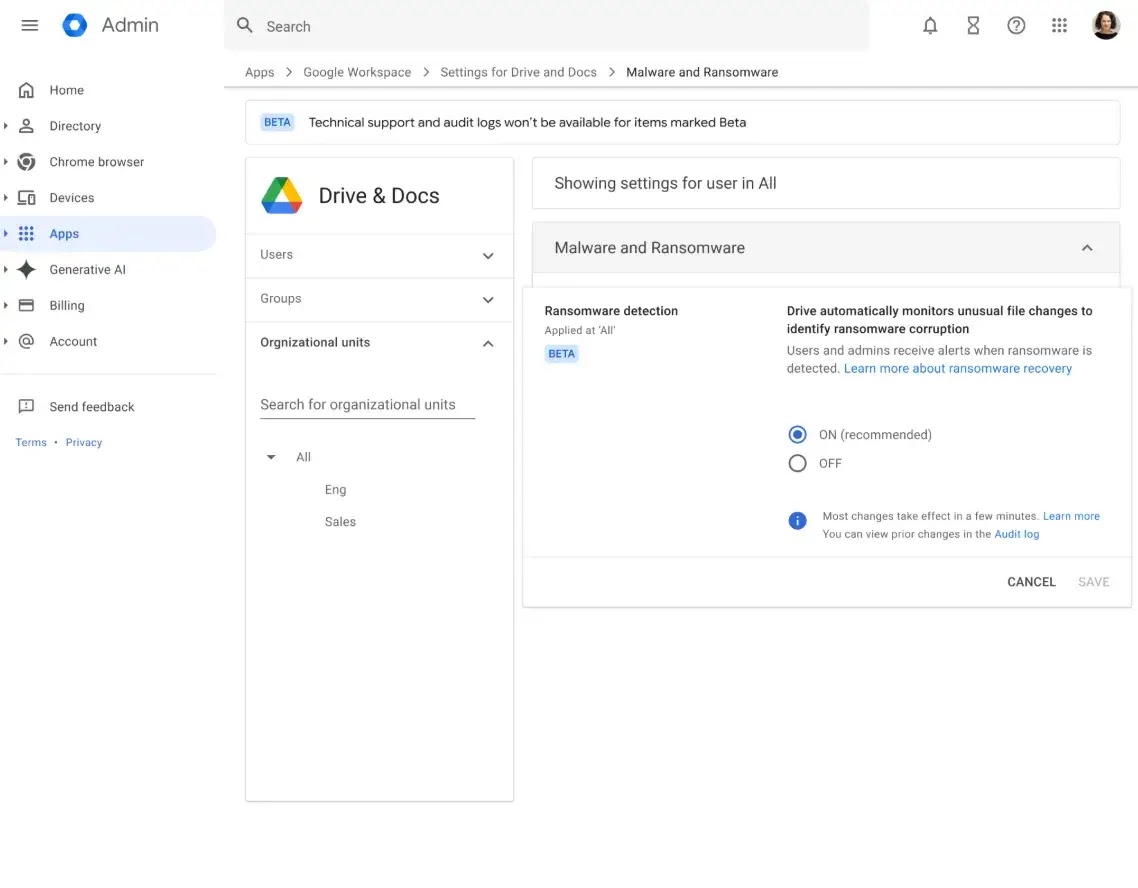The image size is (1138, 888).
Task: Select the OFF radio button
Action: click(797, 463)
